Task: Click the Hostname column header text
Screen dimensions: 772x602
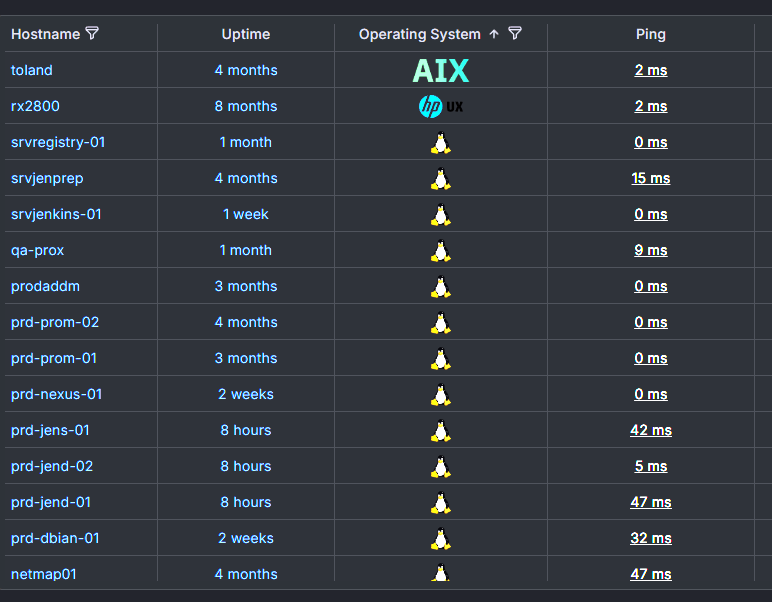Action: point(45,34)
